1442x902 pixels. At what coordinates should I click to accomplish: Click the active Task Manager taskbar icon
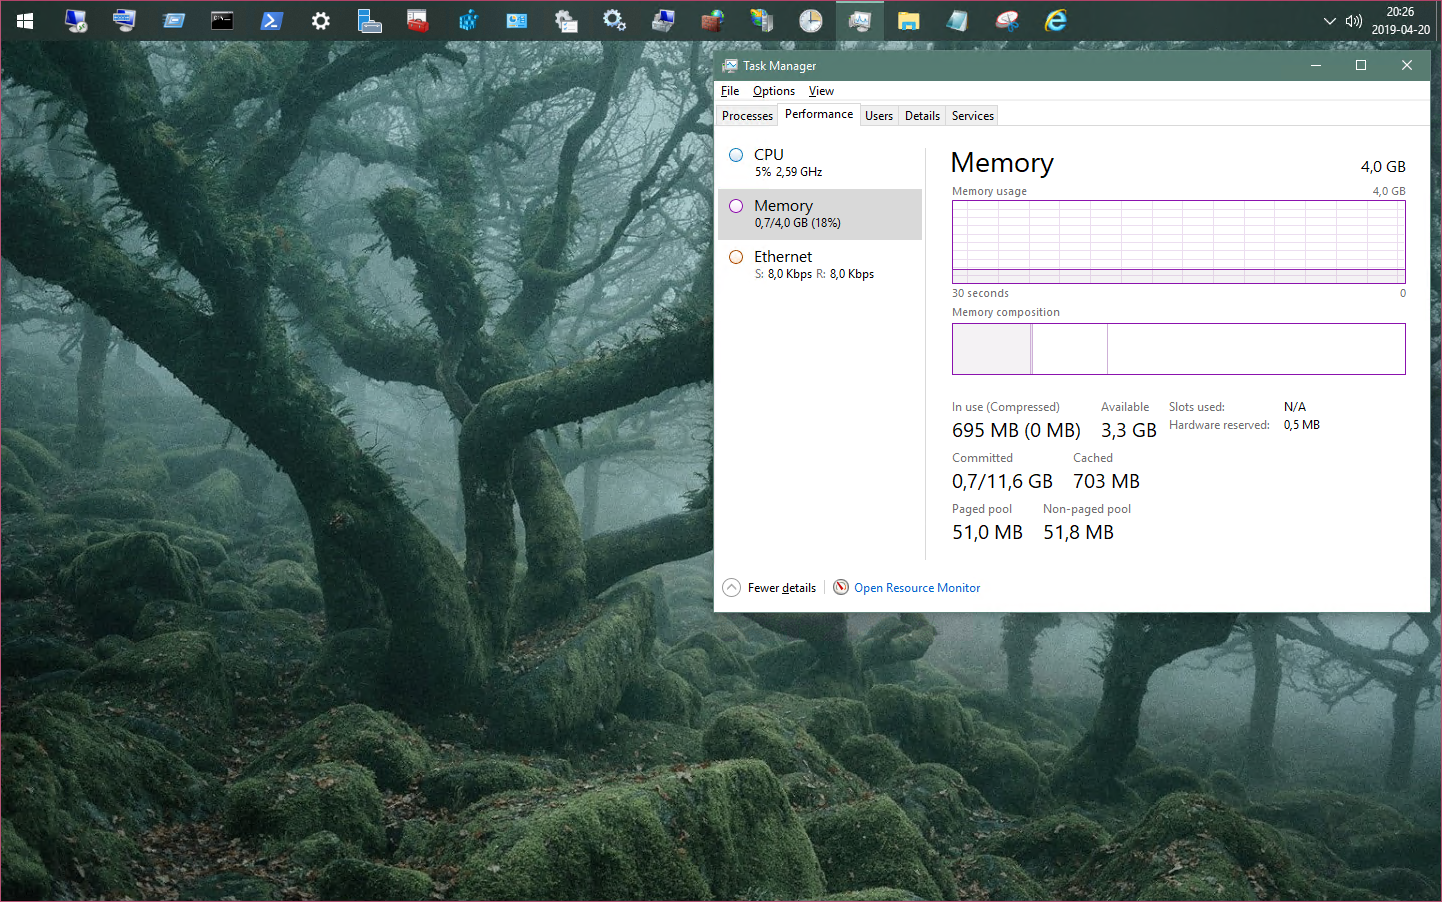859,20
